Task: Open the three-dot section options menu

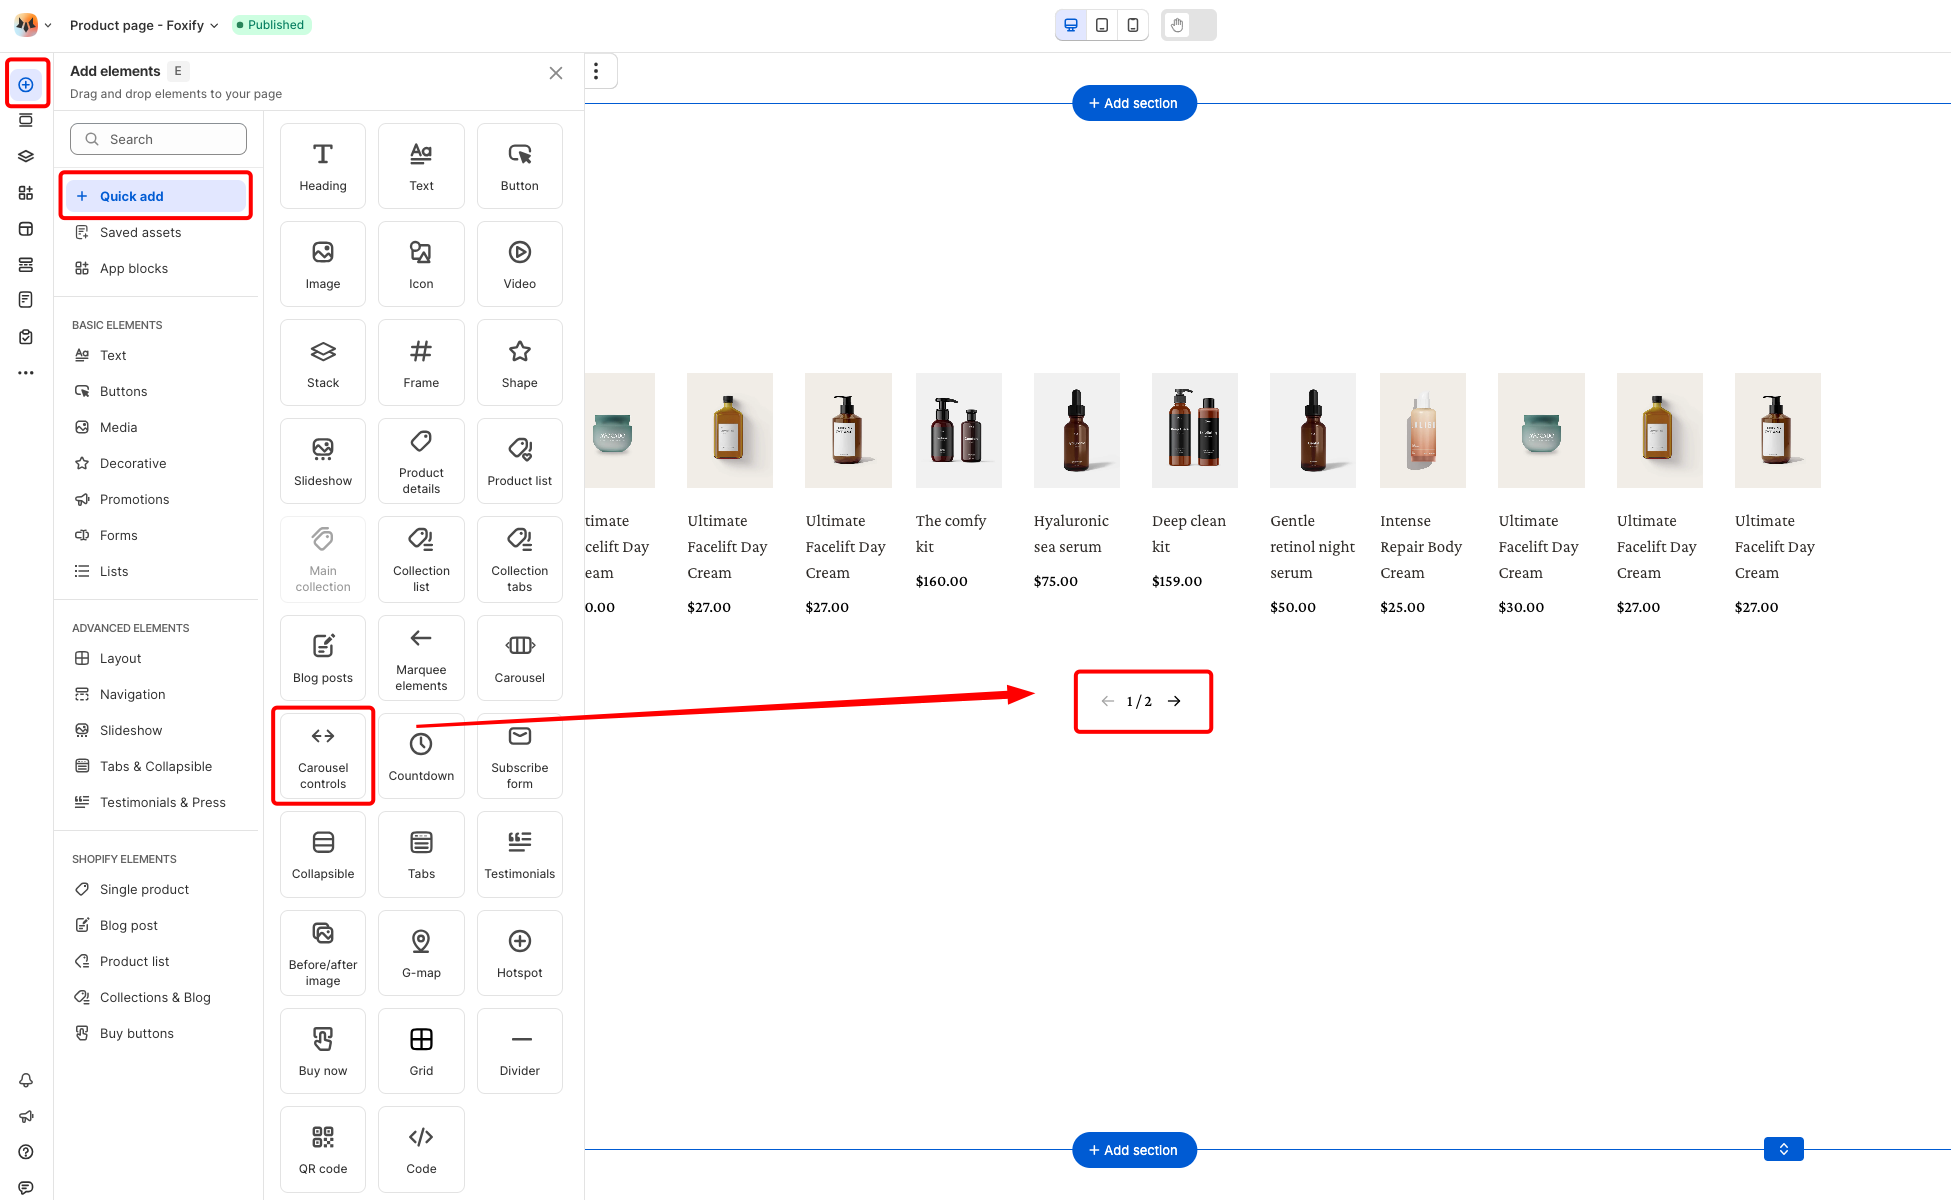Action: (x=596, y=71)
